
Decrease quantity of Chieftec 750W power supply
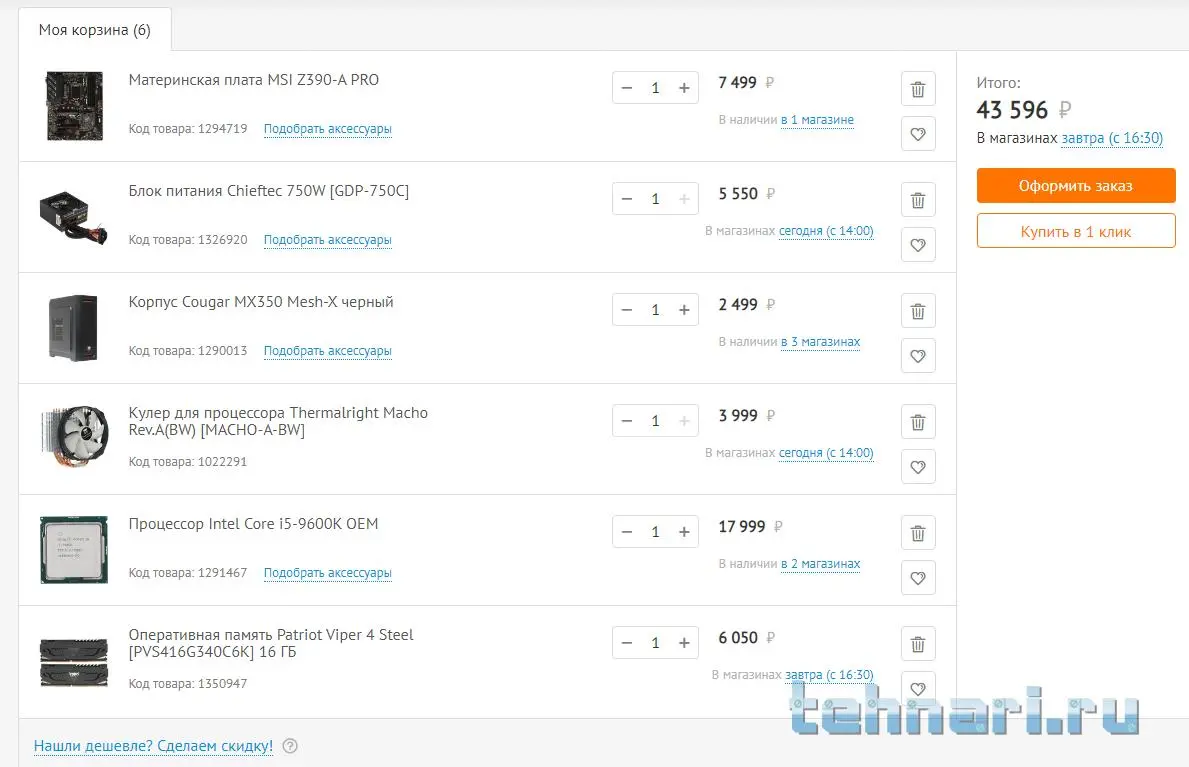(x=627, y=199)
